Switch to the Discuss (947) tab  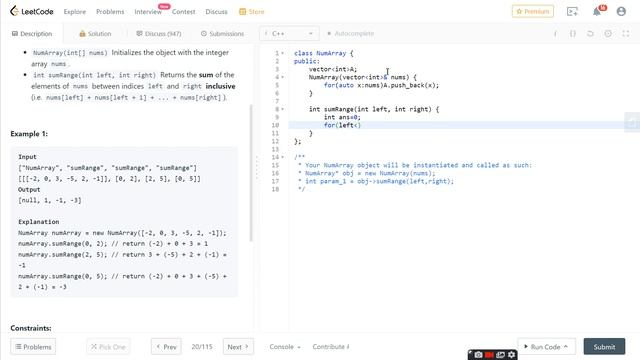point(159,33)
